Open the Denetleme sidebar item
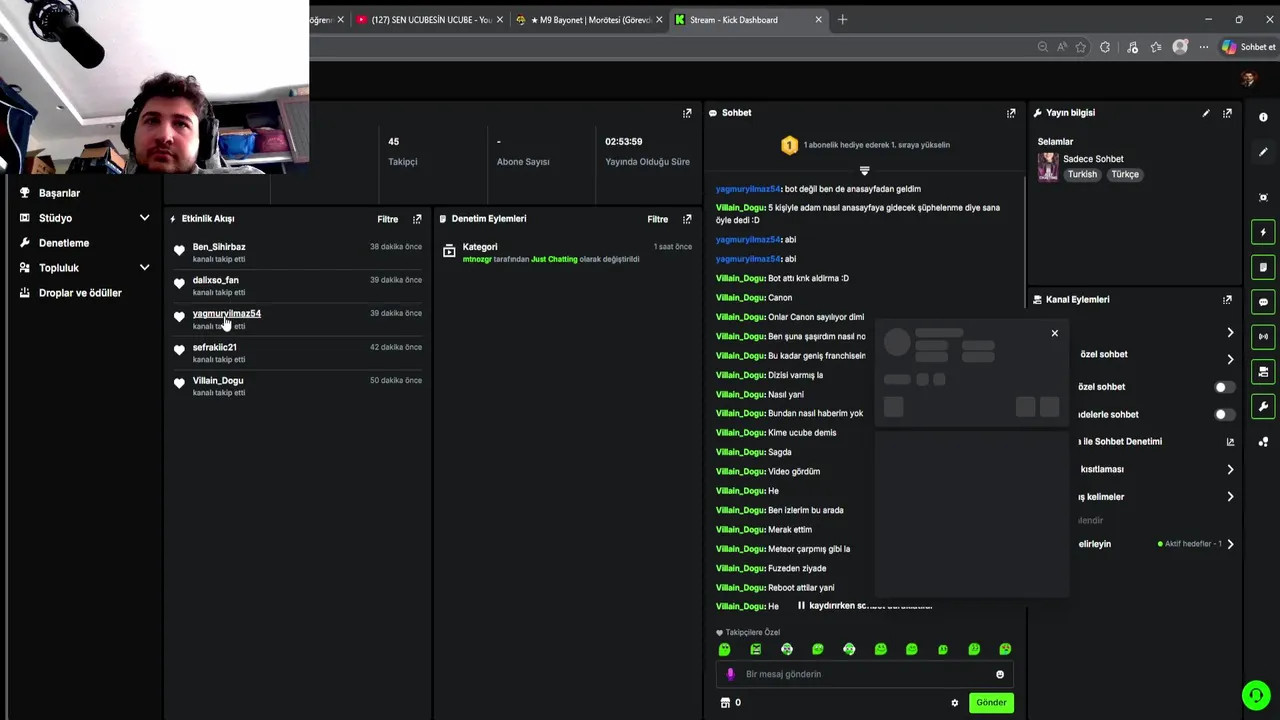This screenshot has width=1280, height=720. click(64, 243)
